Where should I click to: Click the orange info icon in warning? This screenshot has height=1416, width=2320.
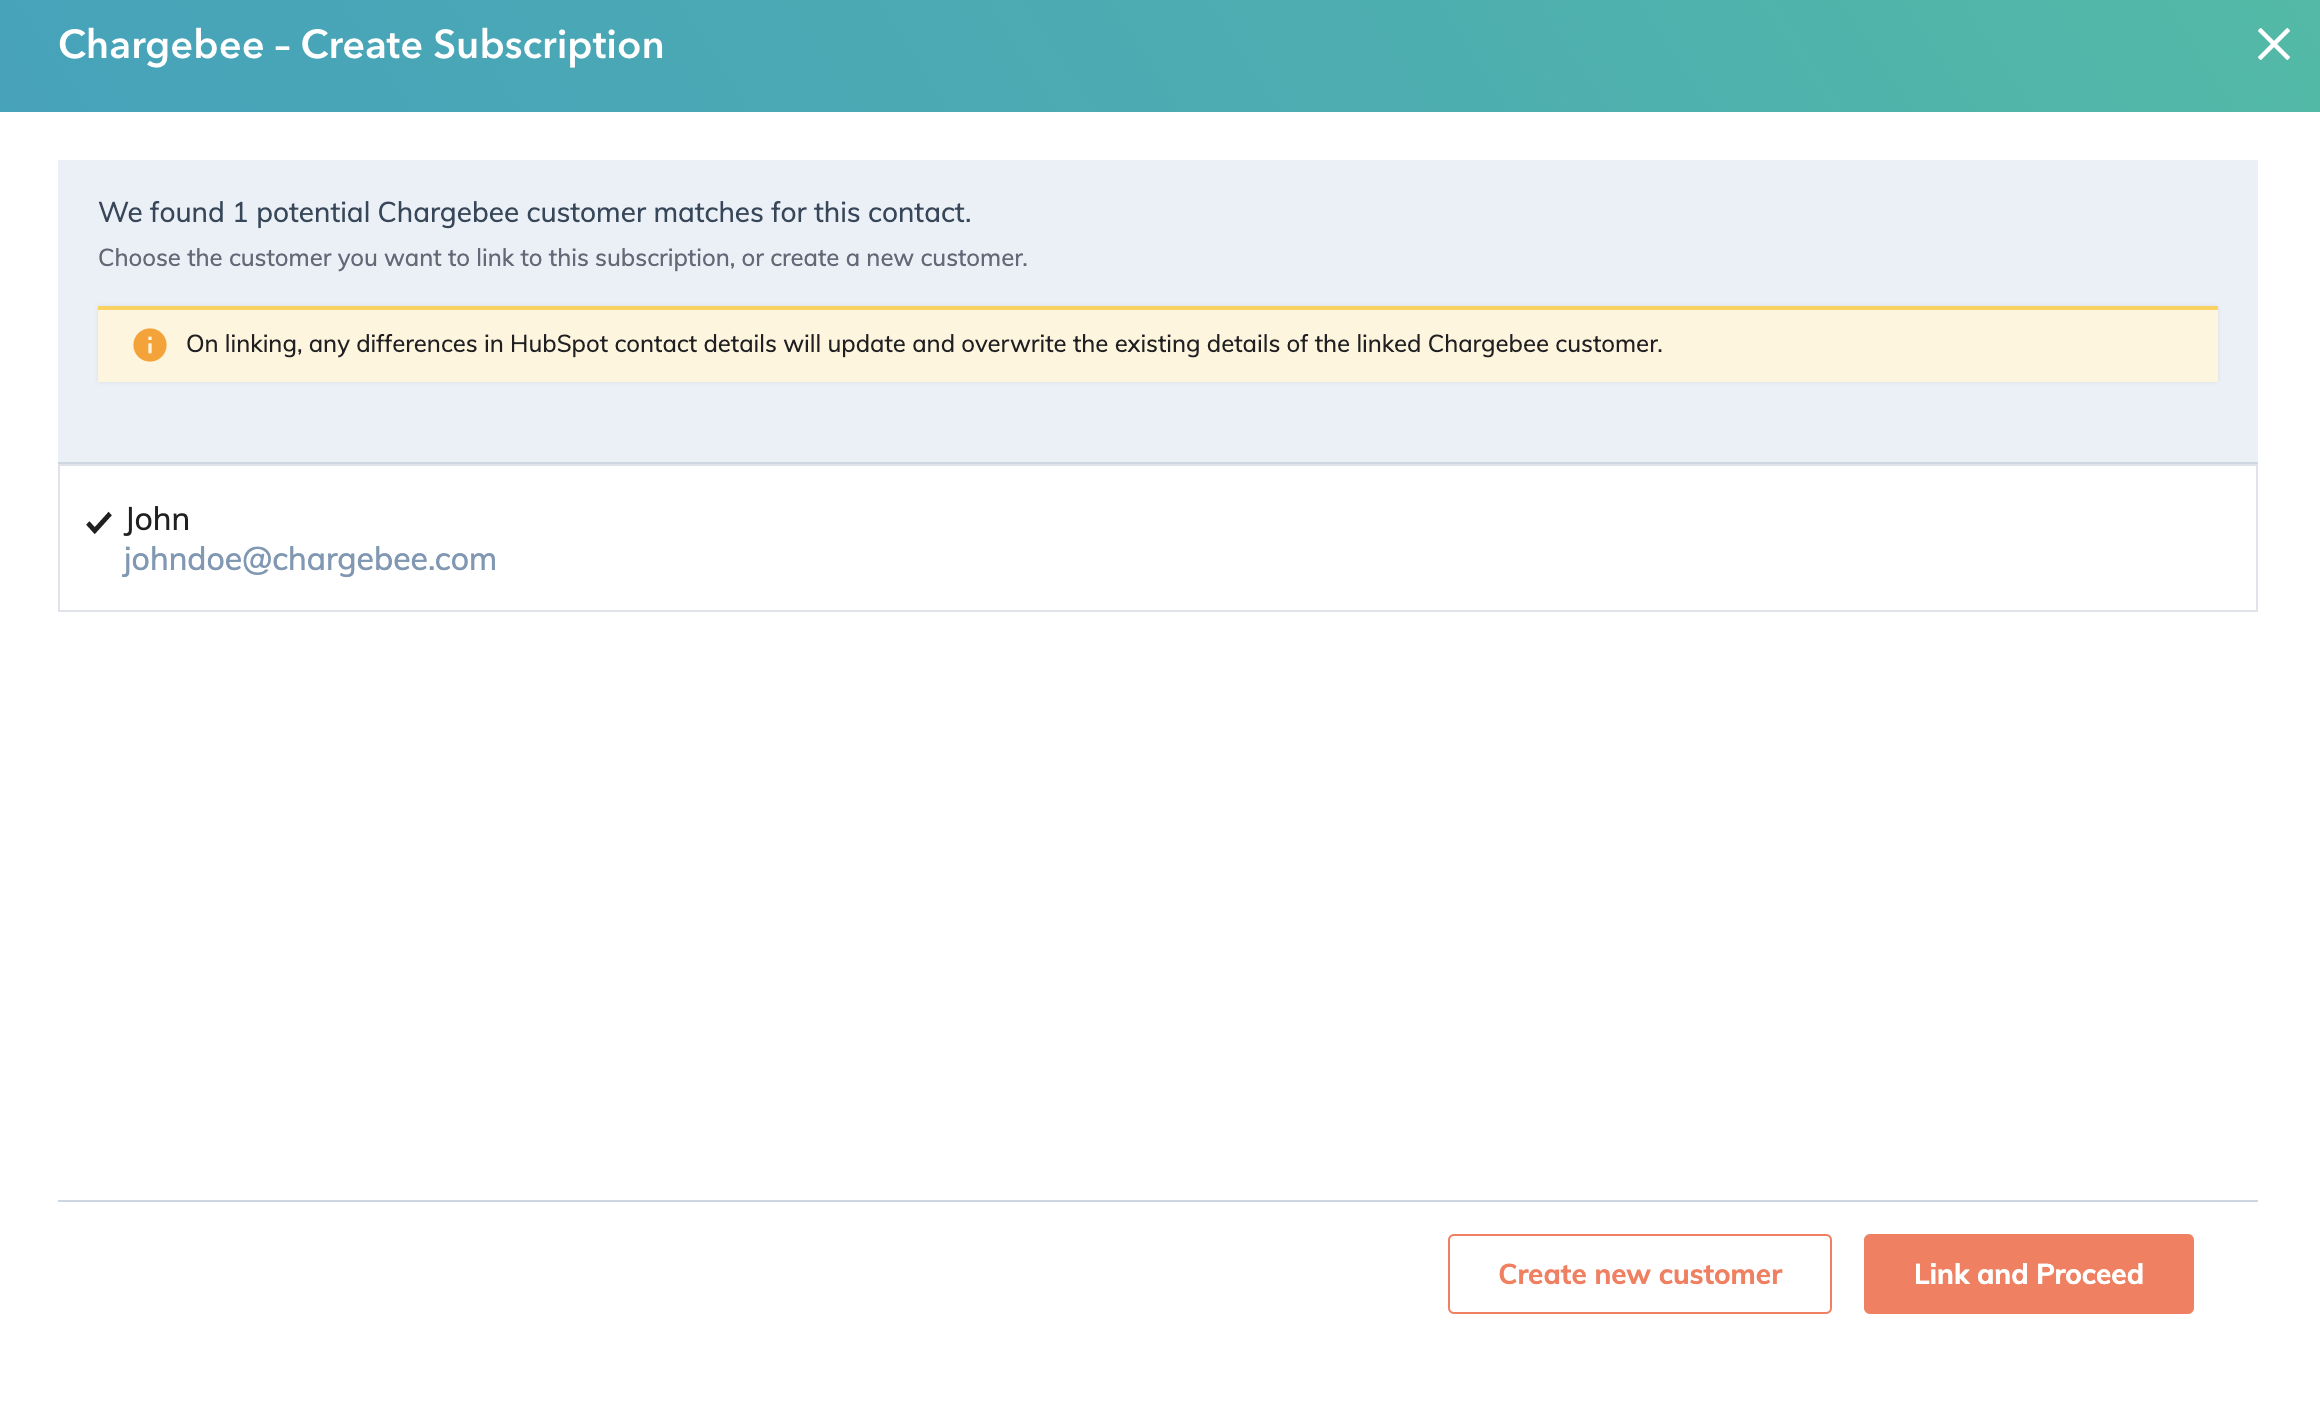pos(149,345)
